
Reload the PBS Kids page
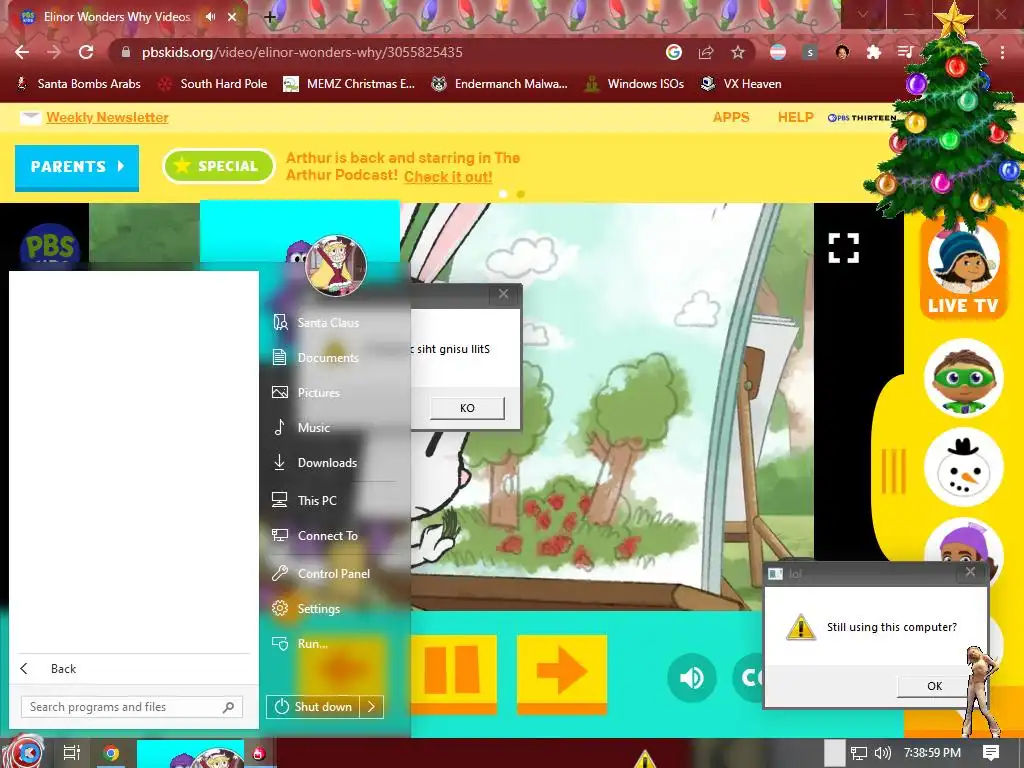(x=86, y=52)
